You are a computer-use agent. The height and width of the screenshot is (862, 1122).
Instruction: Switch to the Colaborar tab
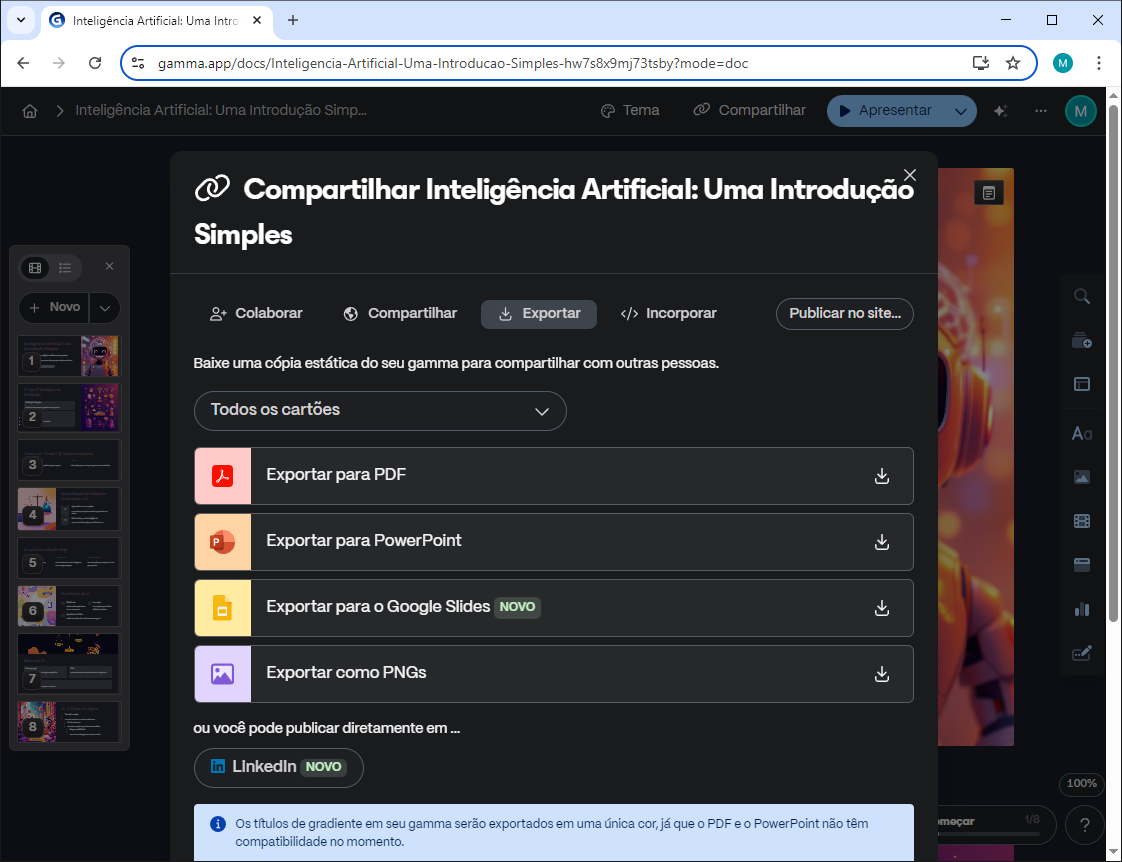(x=256, y=314)
